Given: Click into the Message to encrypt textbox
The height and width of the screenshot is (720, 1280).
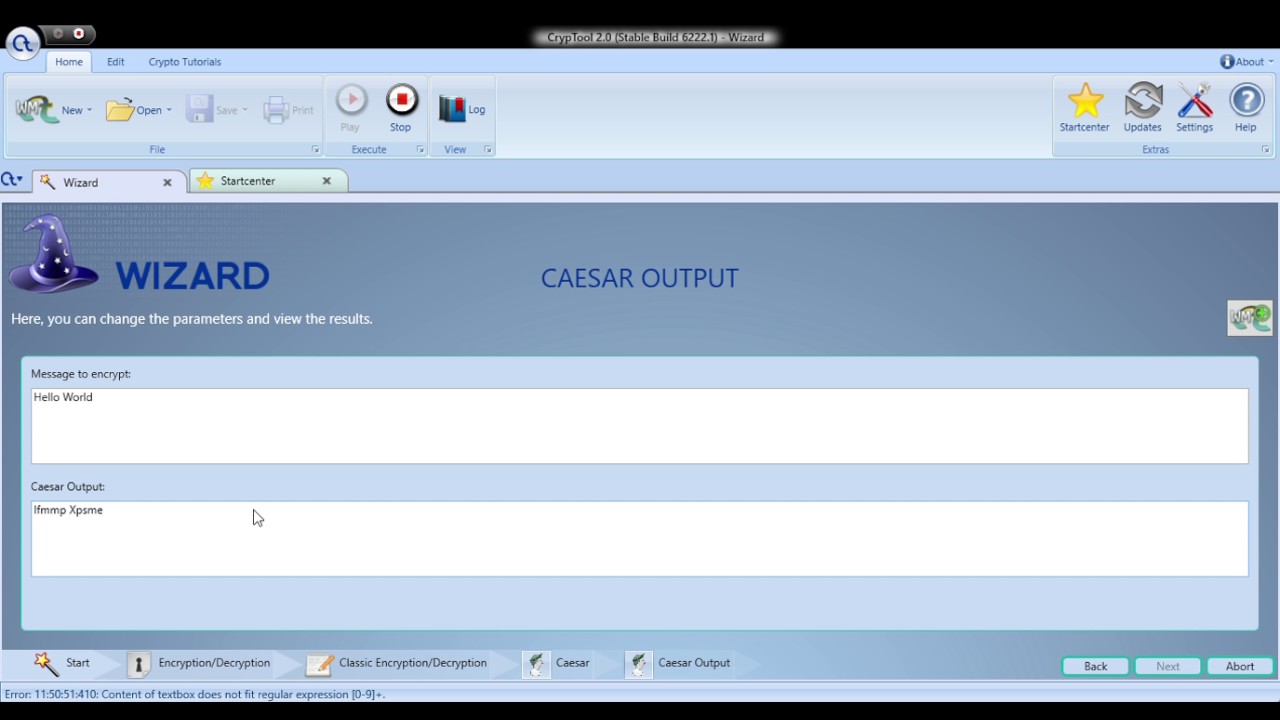Looking at the screenshot, I should click(x=640, y=426).
